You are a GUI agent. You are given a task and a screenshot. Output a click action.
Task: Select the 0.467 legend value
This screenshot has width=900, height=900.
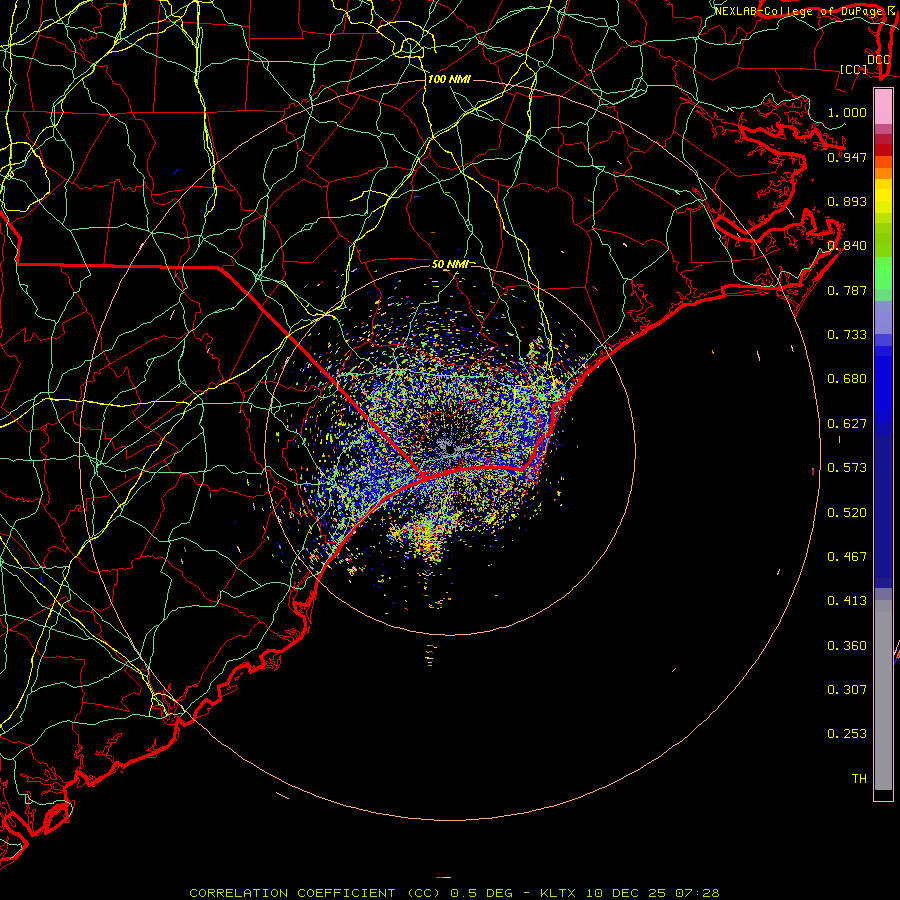[x=847, y=557]
